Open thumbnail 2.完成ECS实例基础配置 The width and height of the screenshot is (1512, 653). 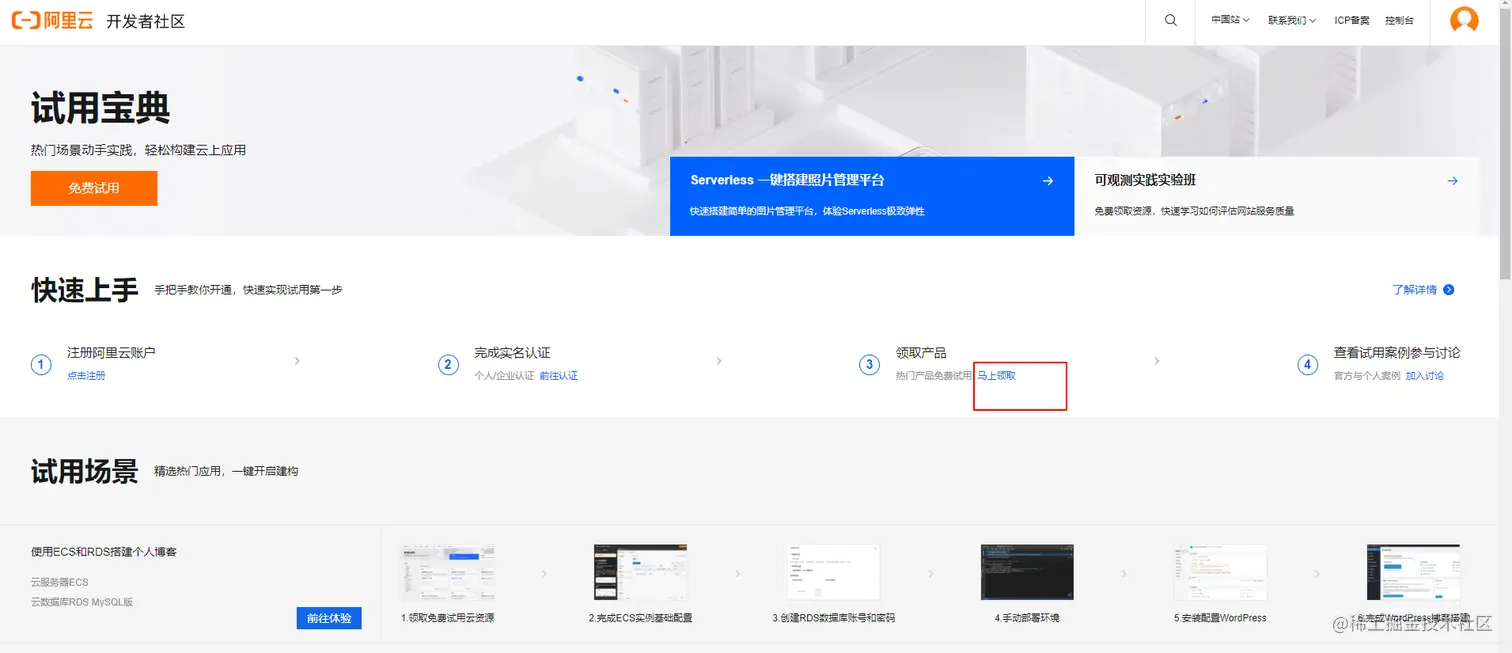tap(640, 572)
